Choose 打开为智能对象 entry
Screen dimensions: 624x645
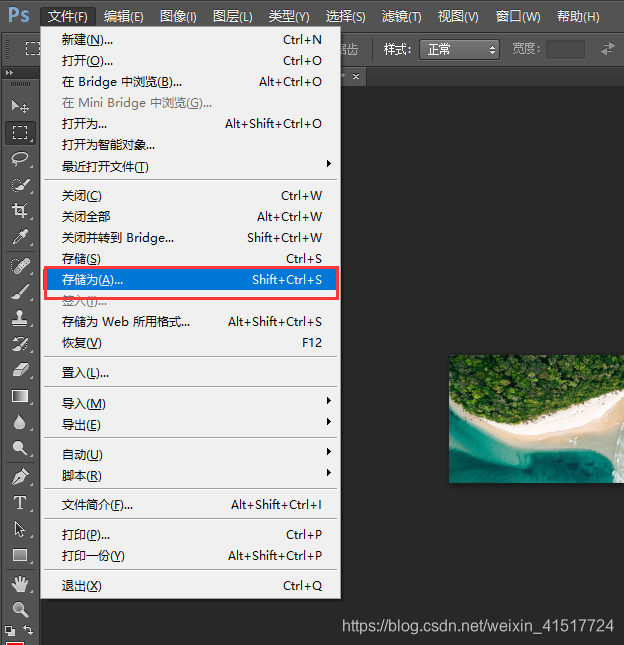pos(191,144)
